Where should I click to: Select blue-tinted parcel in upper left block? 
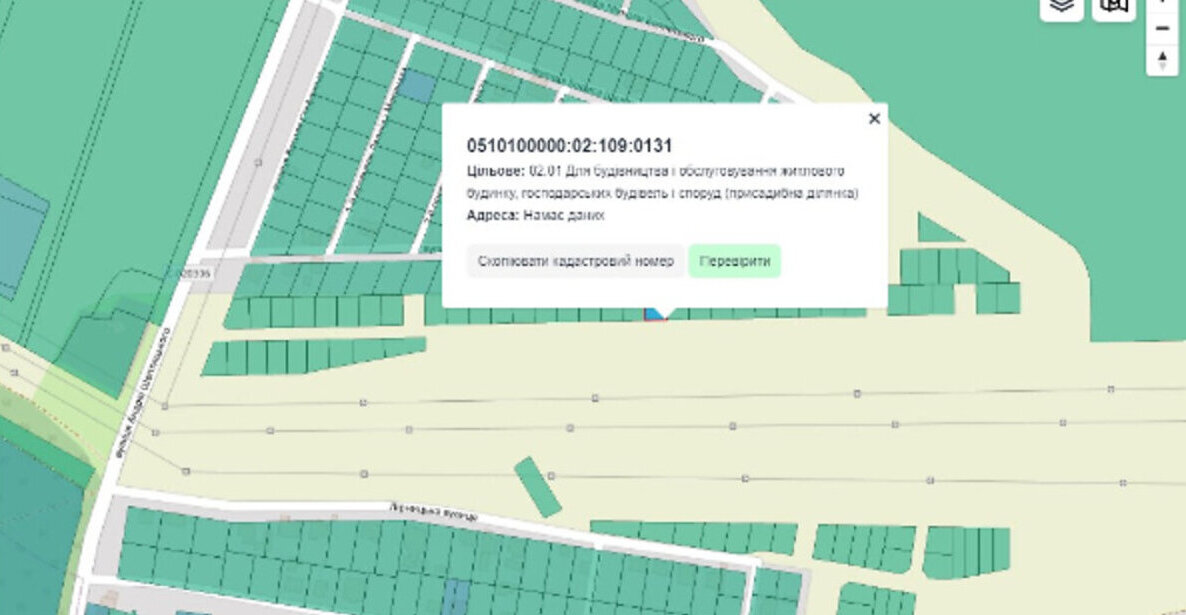tap(417, 86)
